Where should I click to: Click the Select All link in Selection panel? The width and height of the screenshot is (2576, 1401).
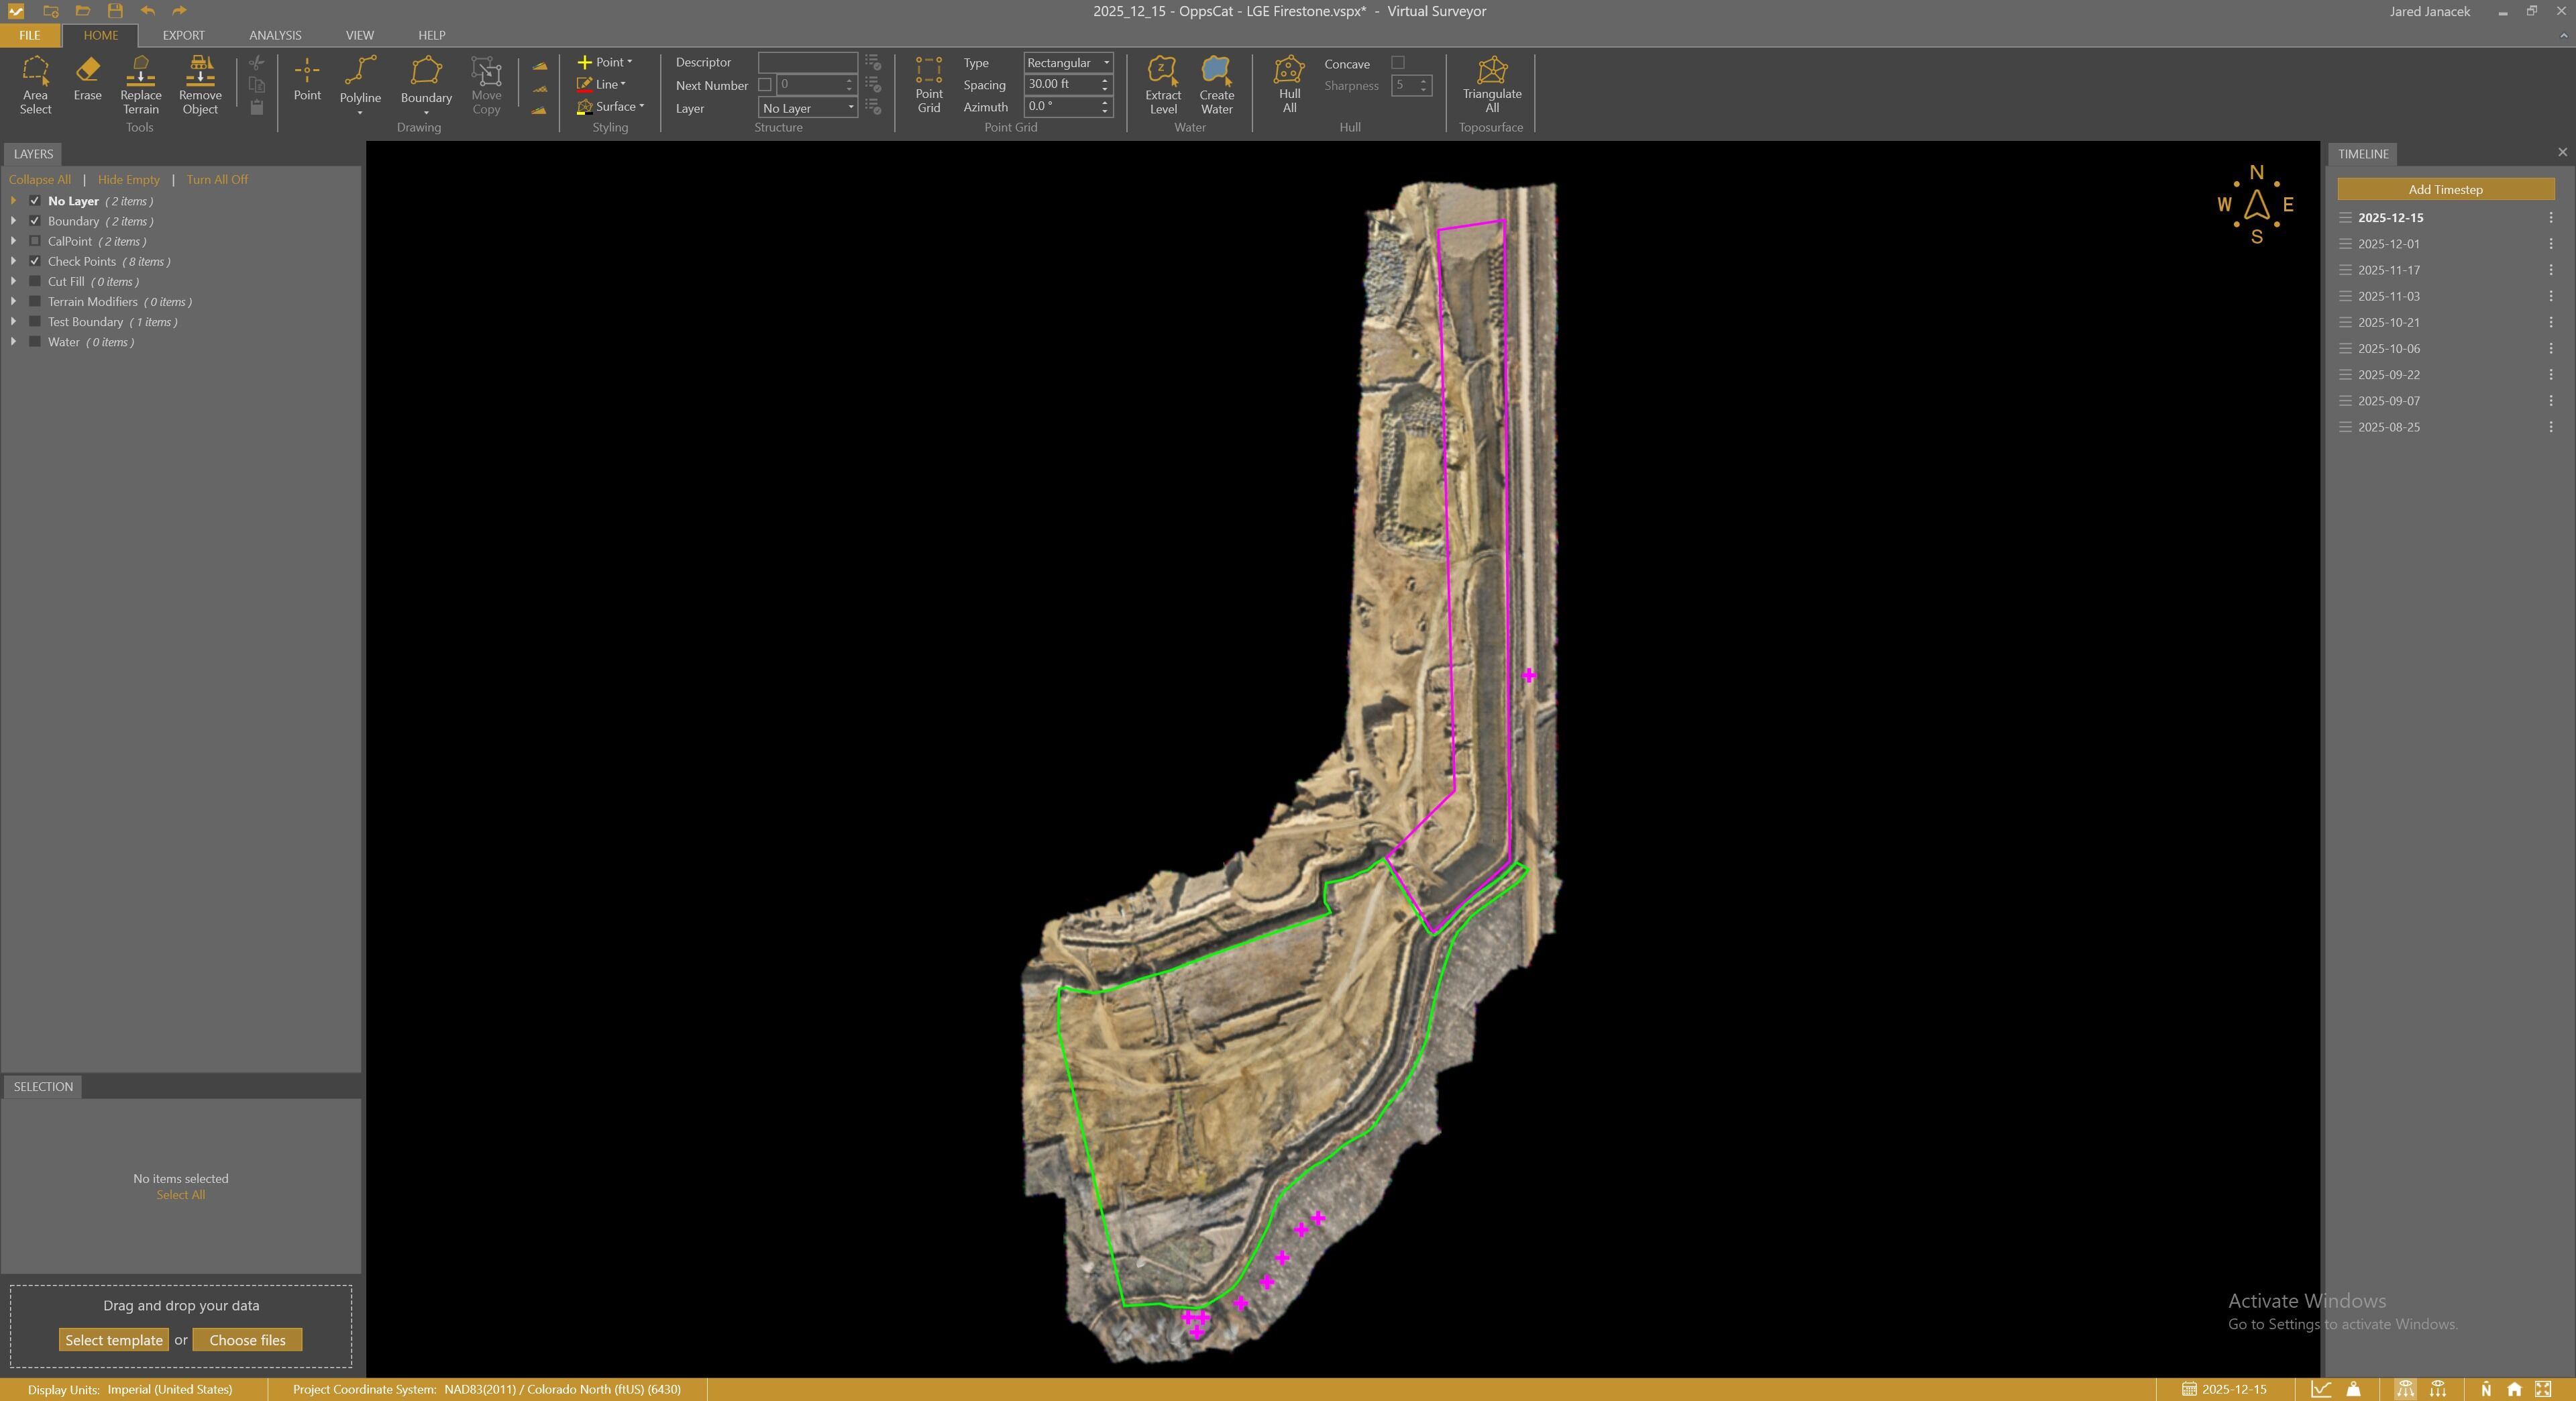pyautogui.click(x=181, y=1195)
